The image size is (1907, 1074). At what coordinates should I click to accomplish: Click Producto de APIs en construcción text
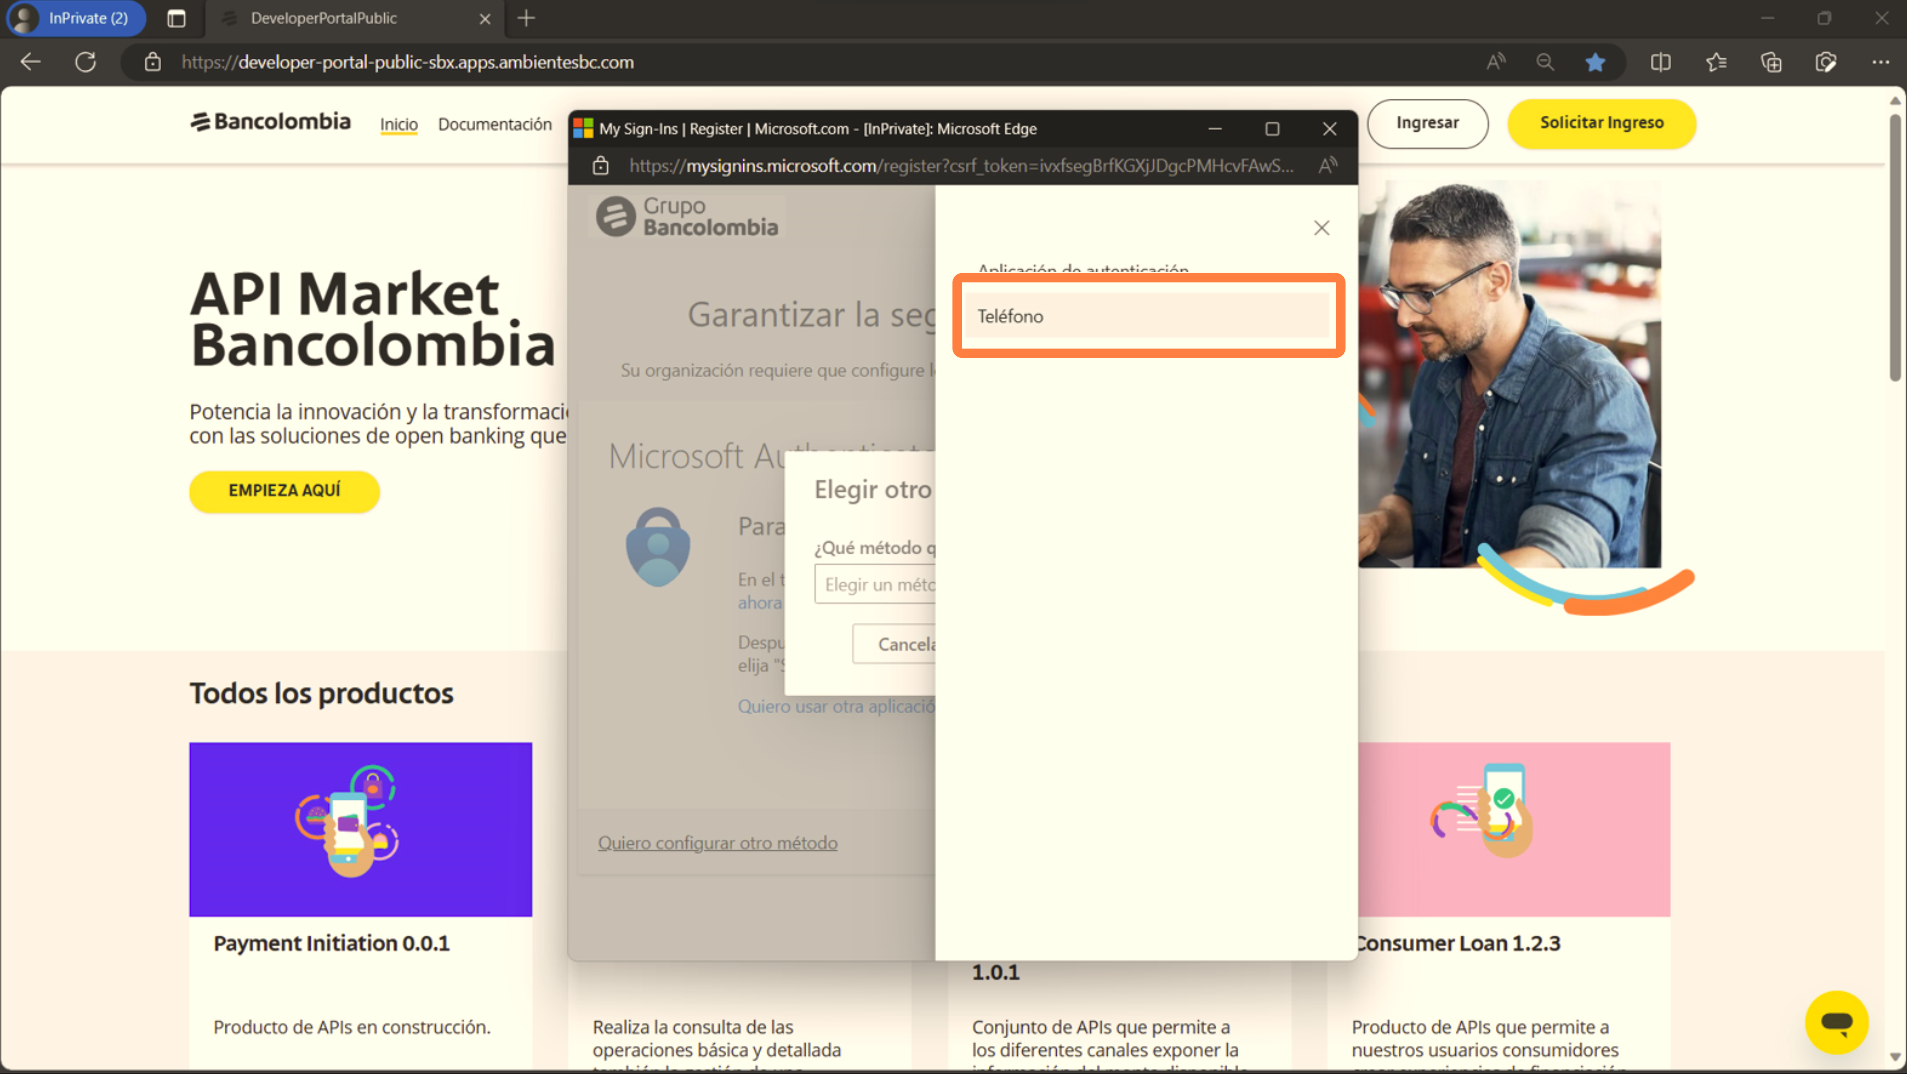click(x=352, y=1027)
